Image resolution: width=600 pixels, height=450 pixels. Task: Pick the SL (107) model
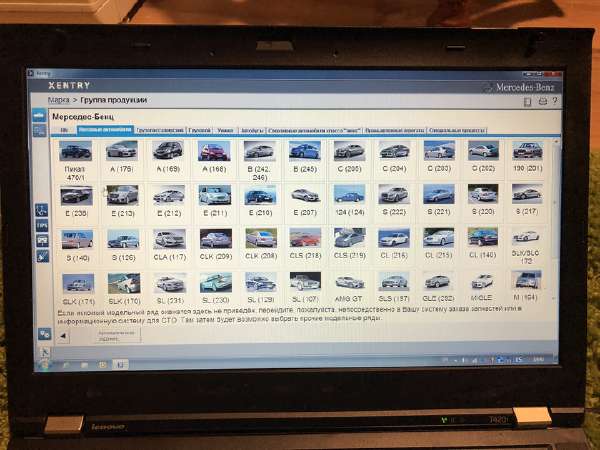pyautogui.click(x=305, y=287)
